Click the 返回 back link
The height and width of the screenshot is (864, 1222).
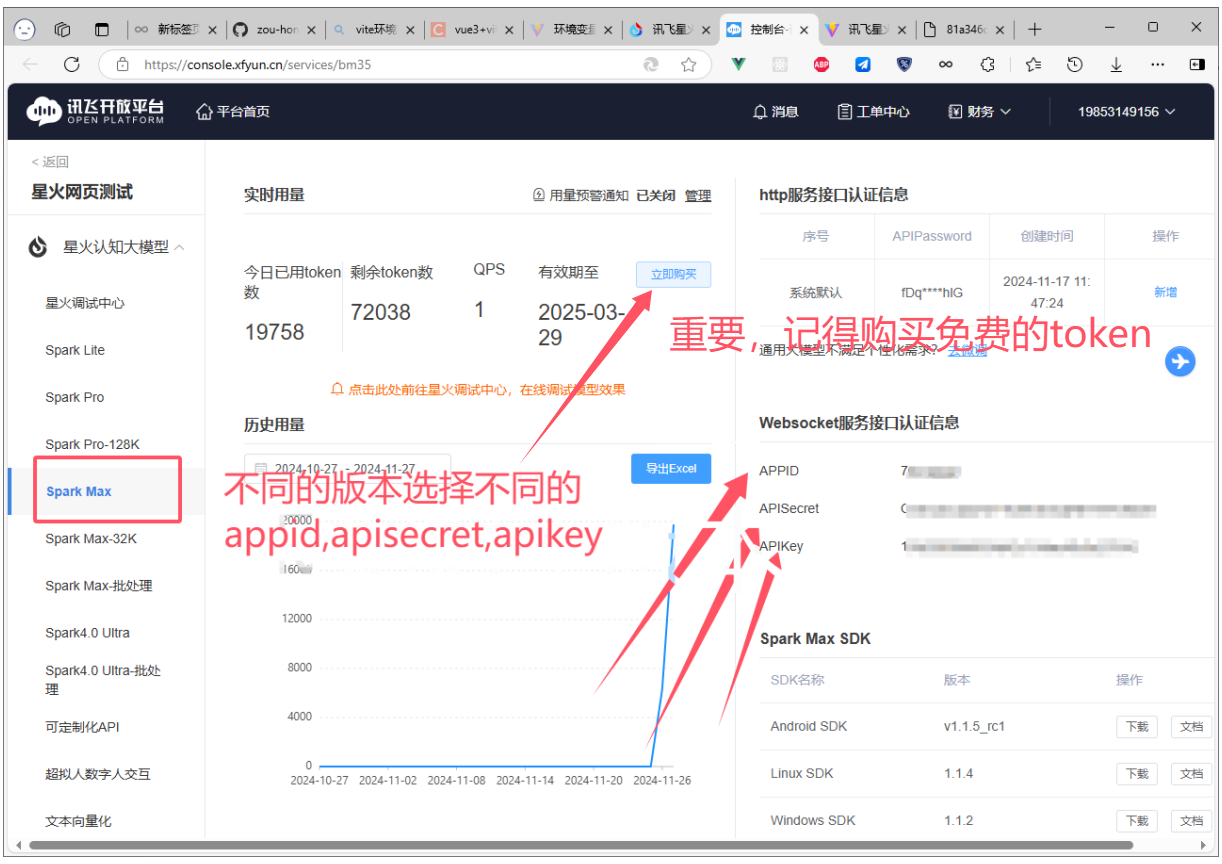(50, 162)
